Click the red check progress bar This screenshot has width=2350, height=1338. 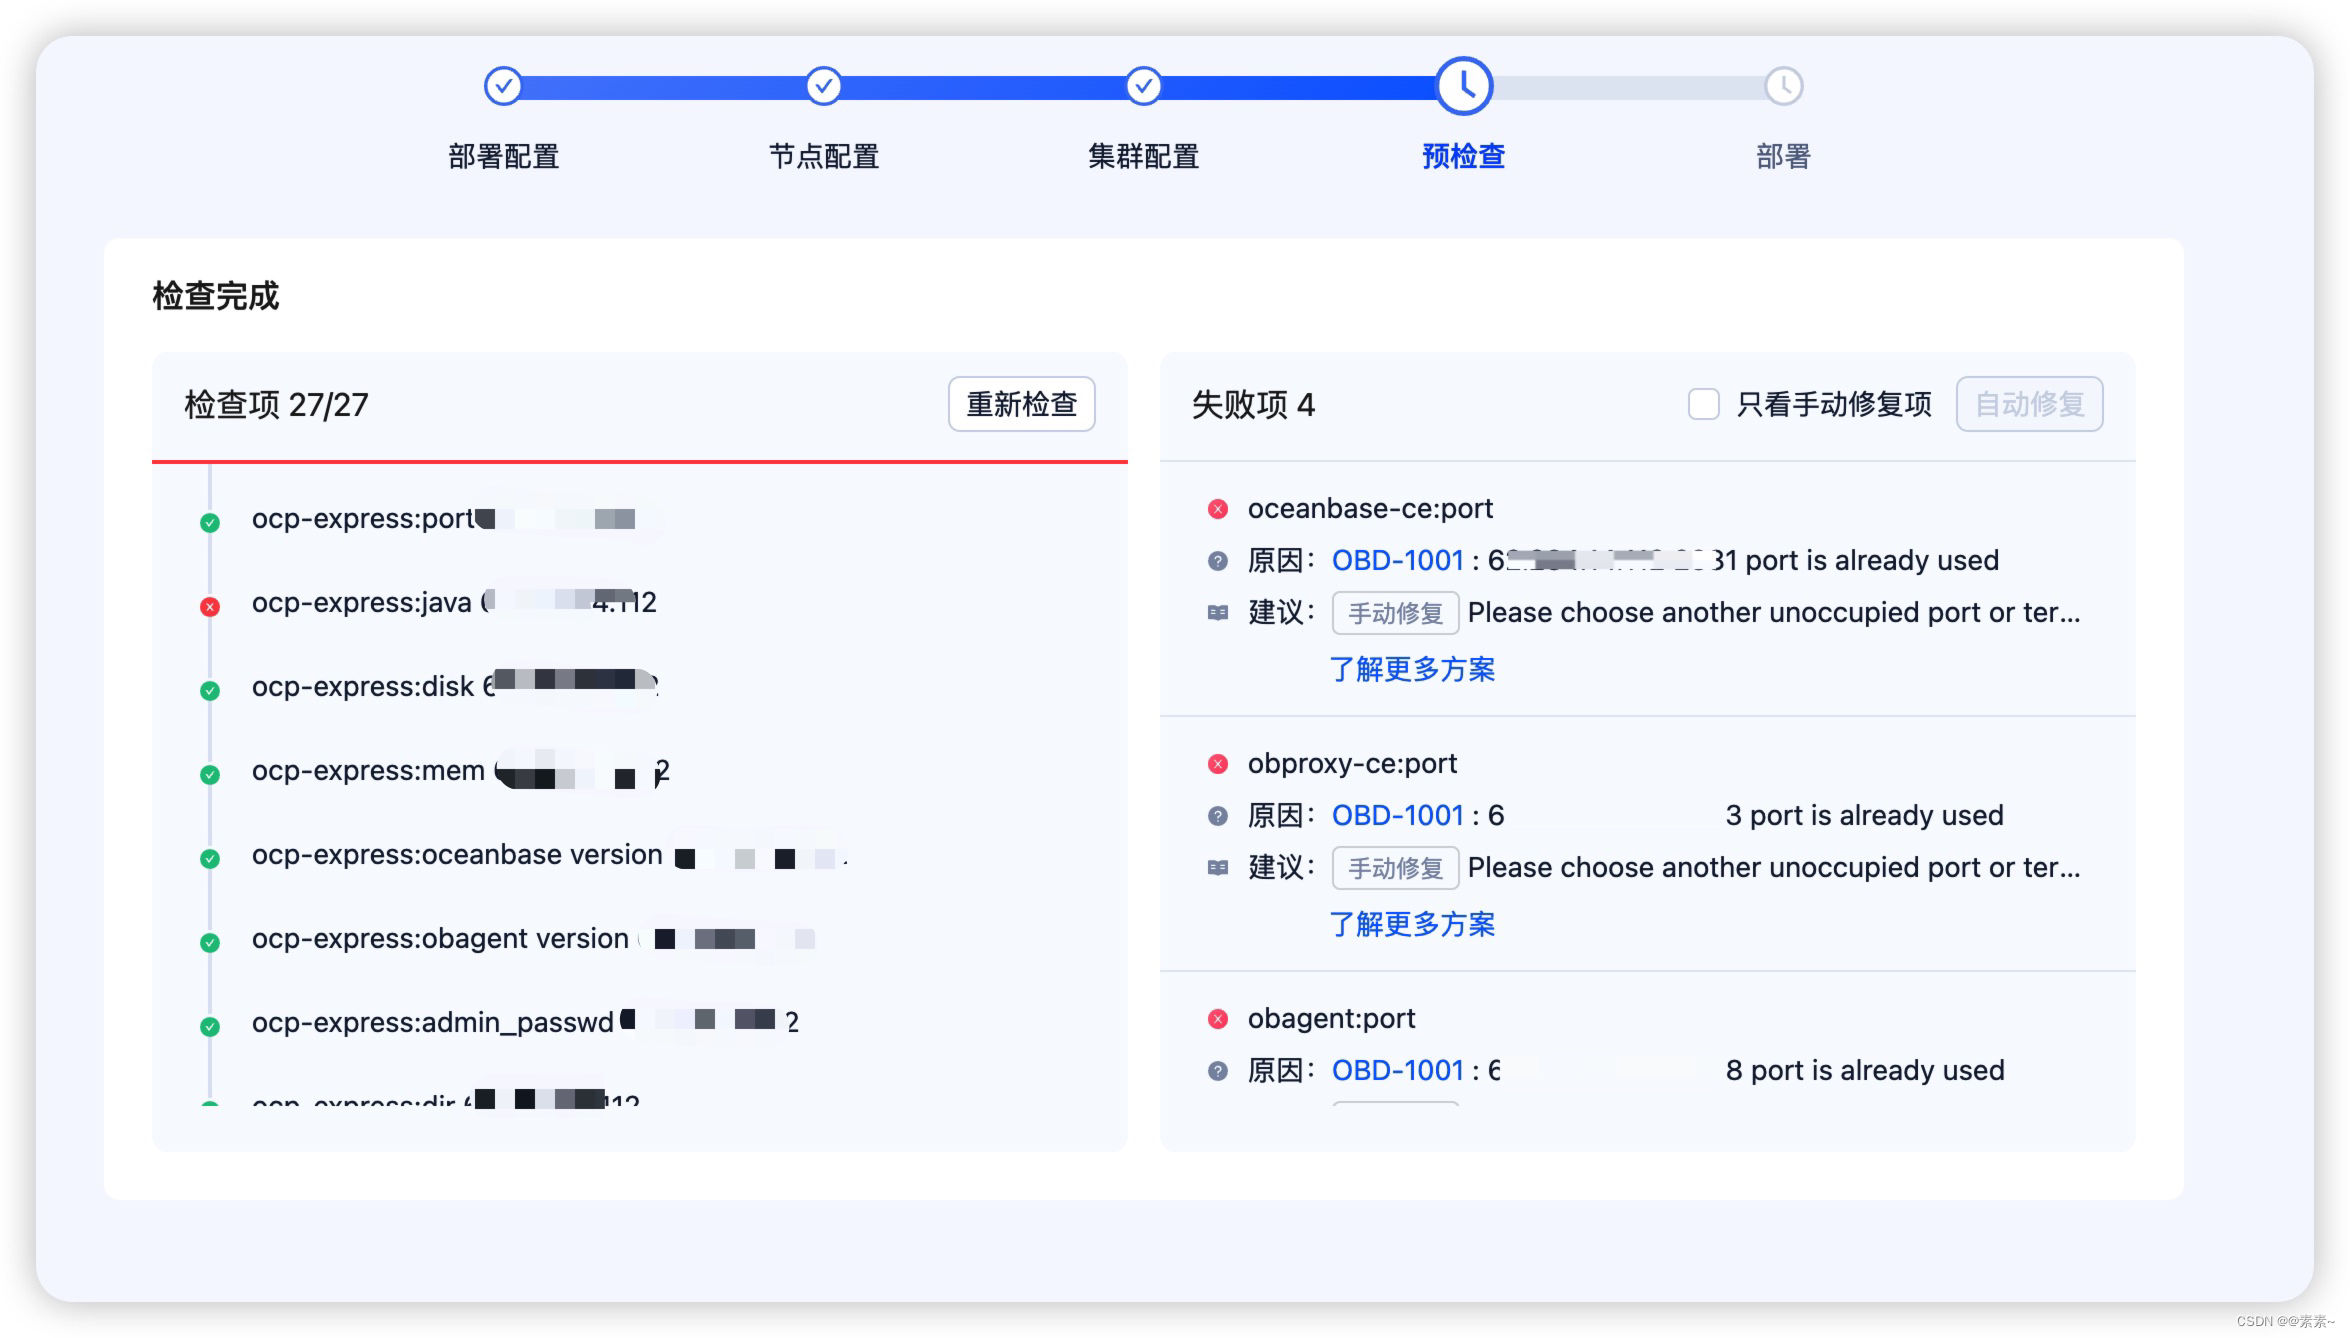click(x=640, y=462)
